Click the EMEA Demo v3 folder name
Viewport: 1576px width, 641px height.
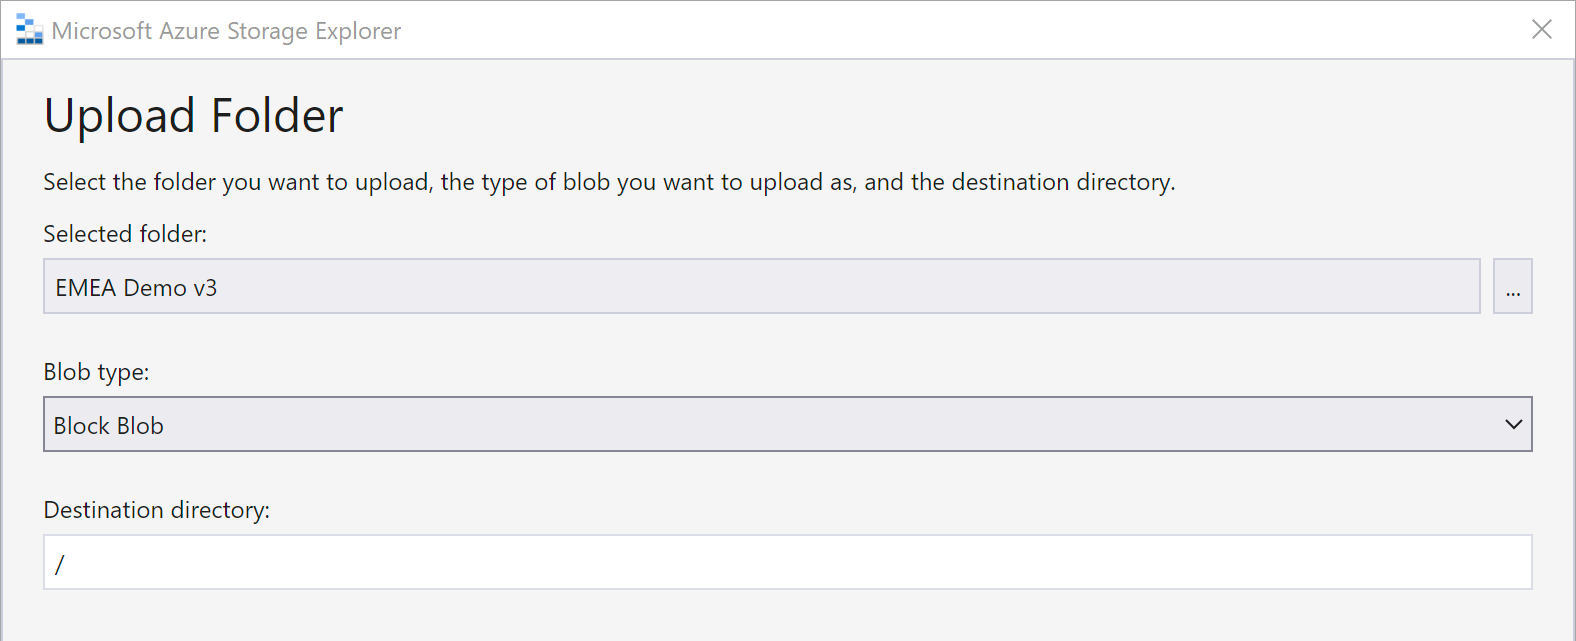(x=136, y=288)
